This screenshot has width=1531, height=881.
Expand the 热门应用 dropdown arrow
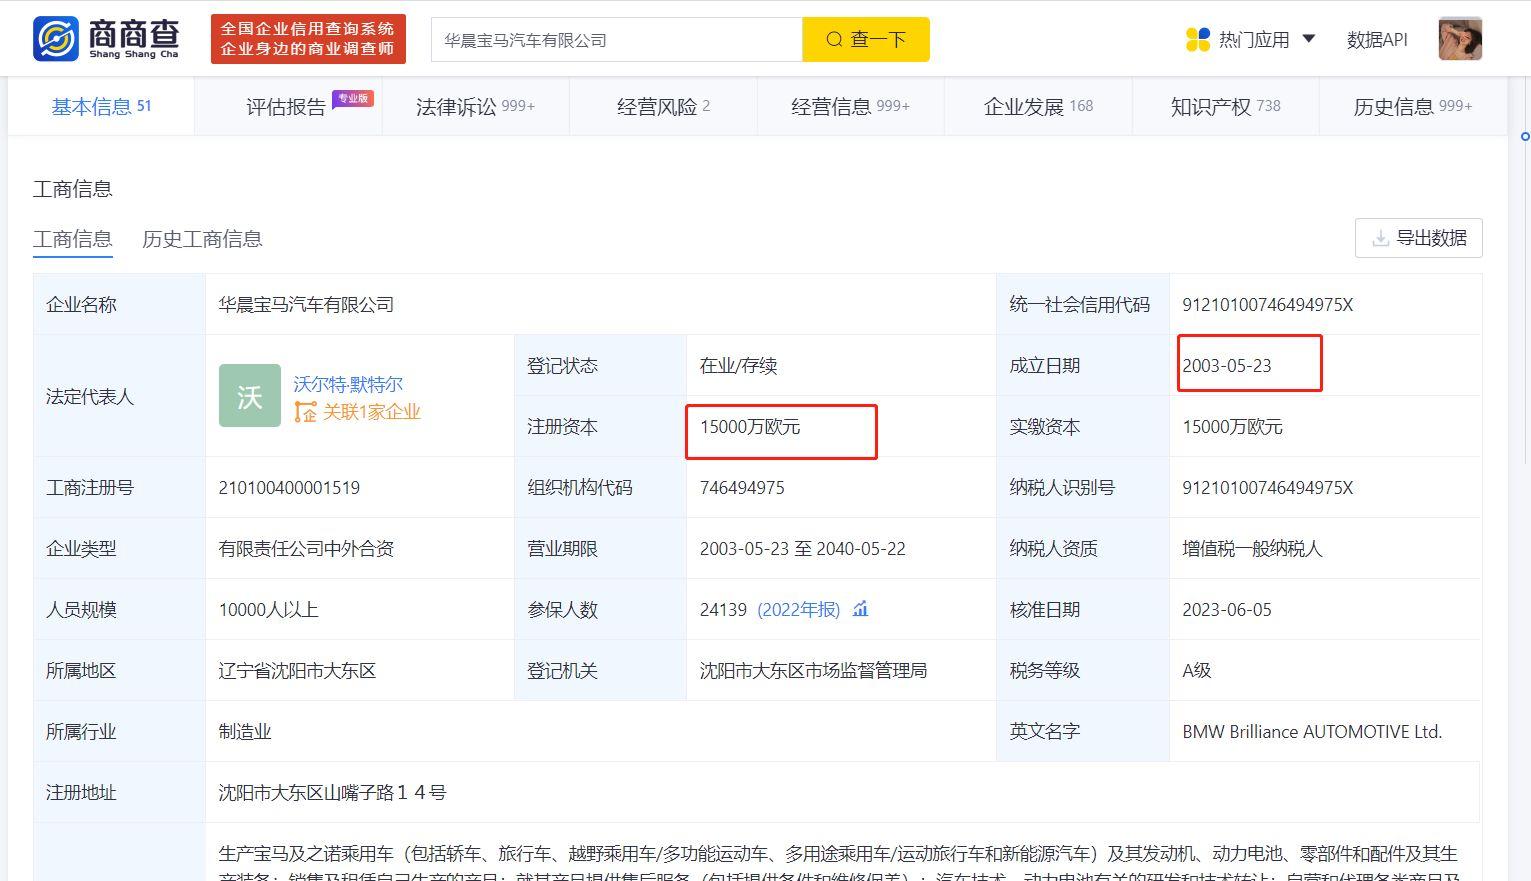1310,38
